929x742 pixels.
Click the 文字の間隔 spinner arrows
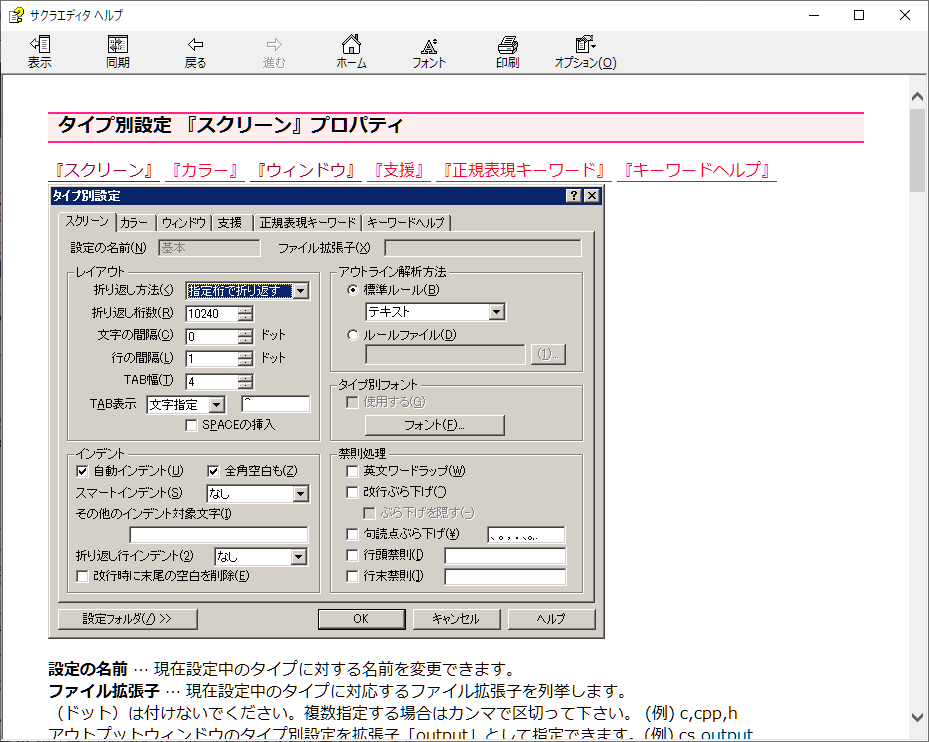(245, 337)
